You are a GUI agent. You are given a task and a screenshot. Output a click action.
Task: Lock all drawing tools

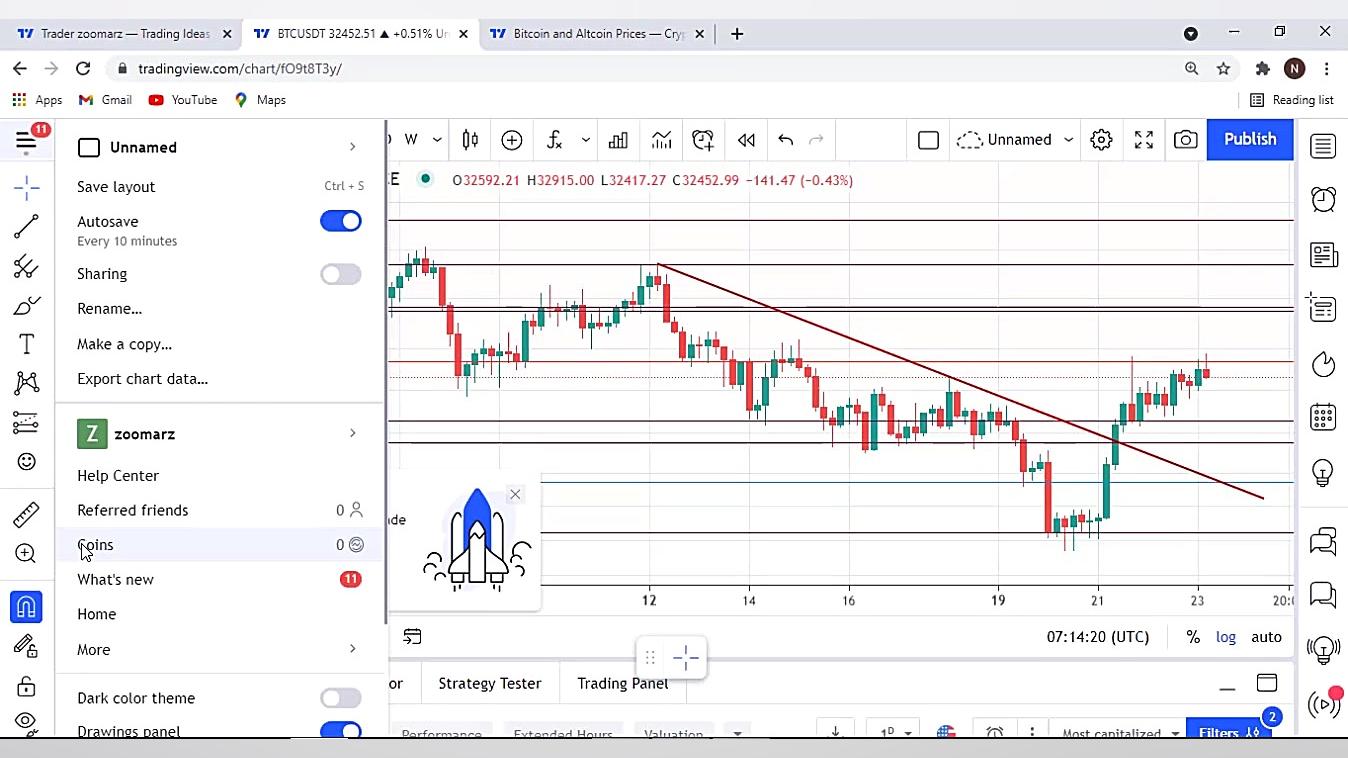pyautogui.click(x=26, y=686)
